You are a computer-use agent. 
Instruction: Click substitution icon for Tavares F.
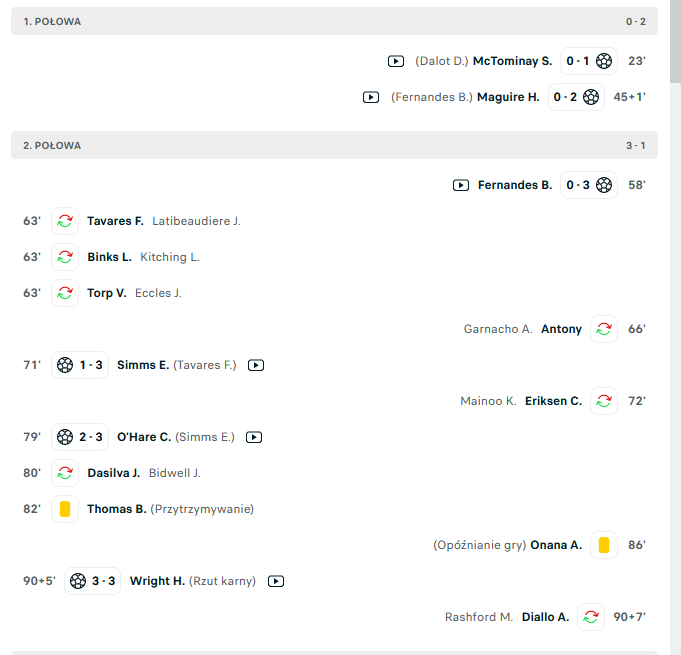[65, 221]
